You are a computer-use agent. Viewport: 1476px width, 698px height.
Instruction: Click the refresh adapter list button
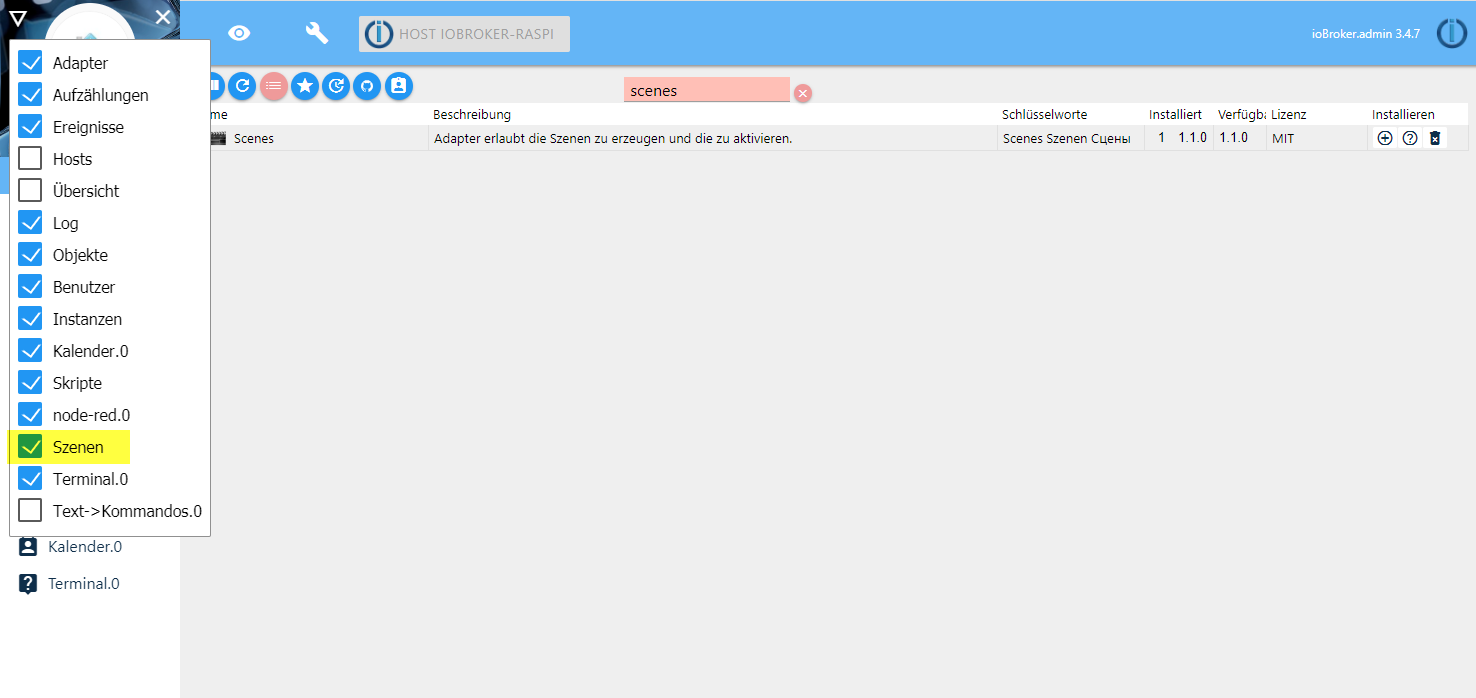click(x=242, y=86)
